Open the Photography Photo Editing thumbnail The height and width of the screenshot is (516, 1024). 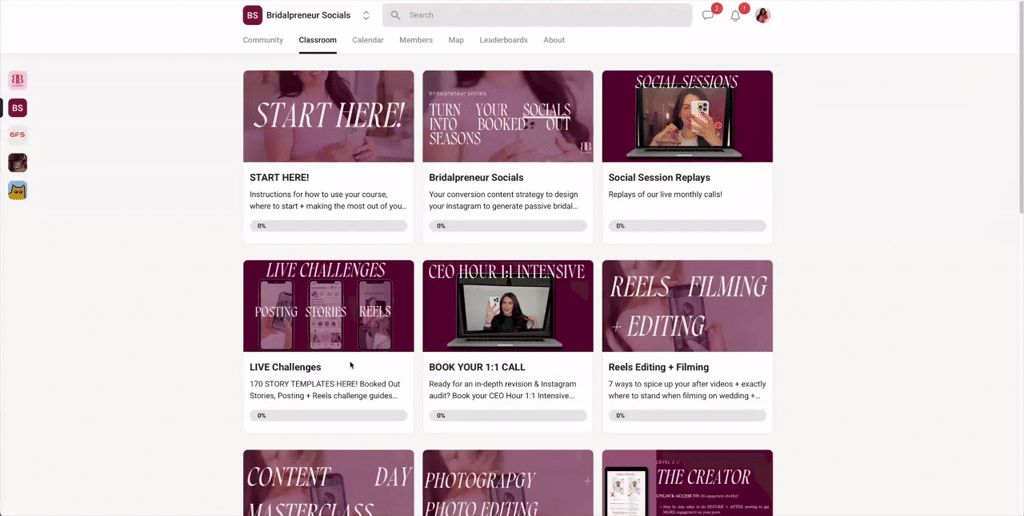[x=508, y=483]
